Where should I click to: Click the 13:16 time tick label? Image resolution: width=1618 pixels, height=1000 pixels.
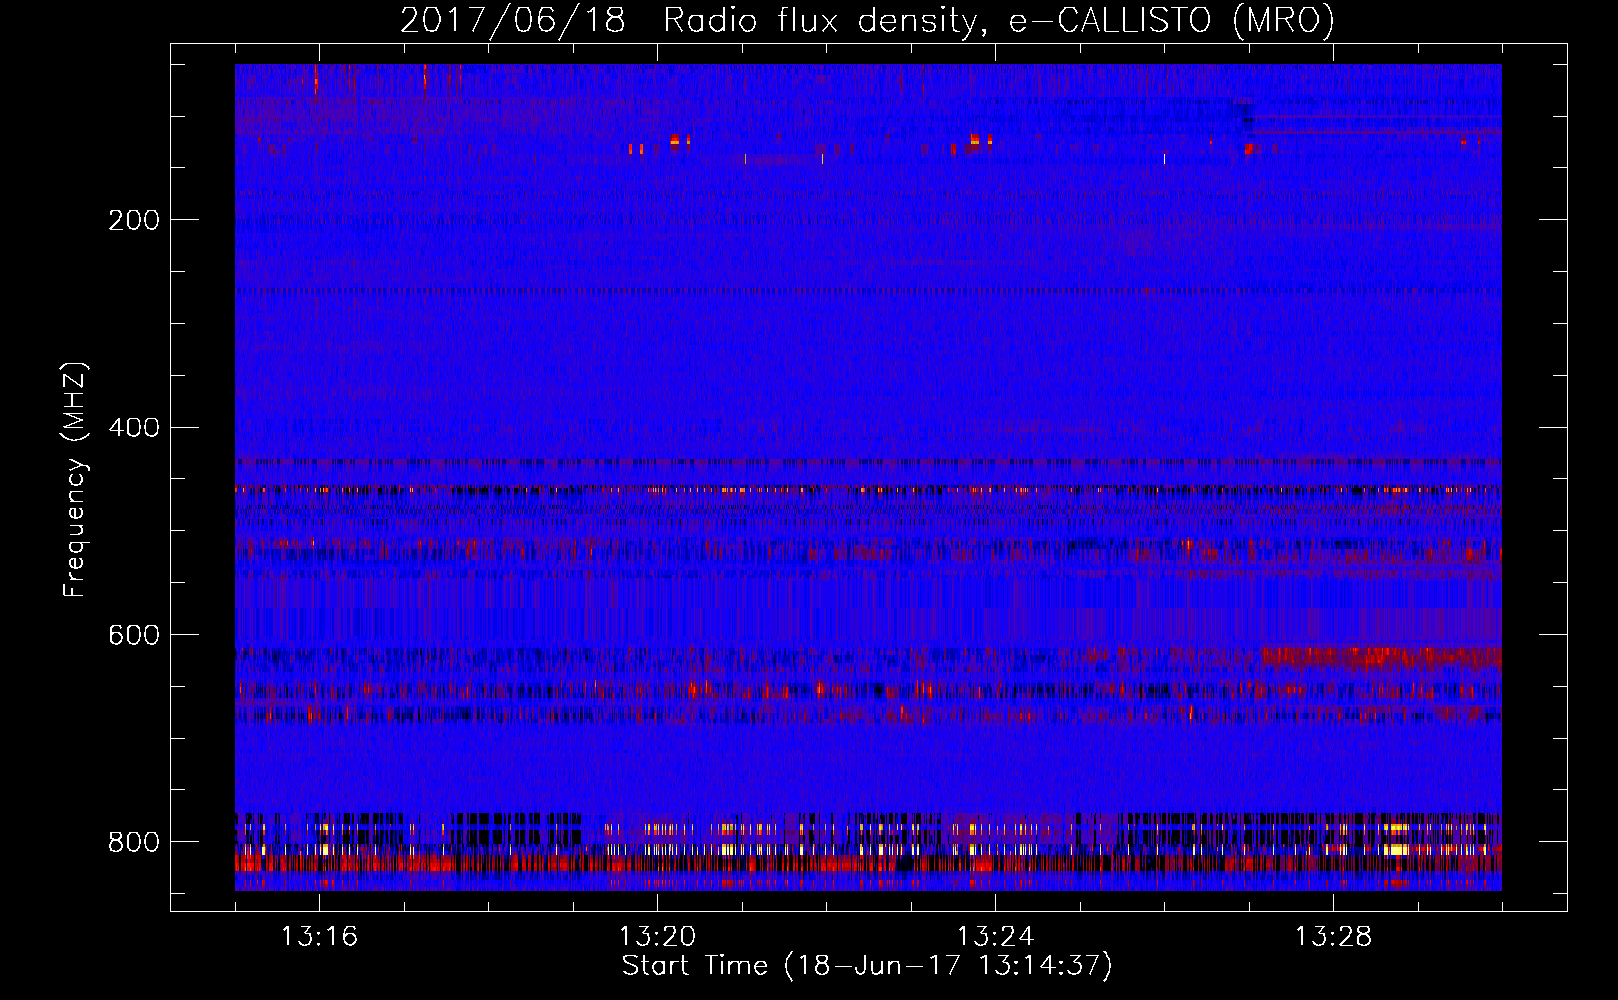click(x=319, y=937)
